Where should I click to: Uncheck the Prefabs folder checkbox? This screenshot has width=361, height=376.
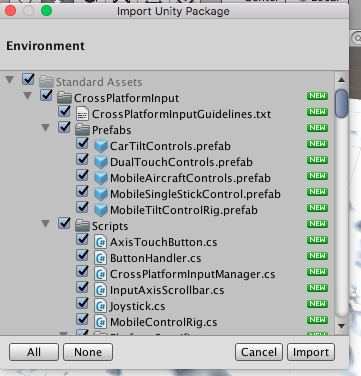tap(64, 127)
